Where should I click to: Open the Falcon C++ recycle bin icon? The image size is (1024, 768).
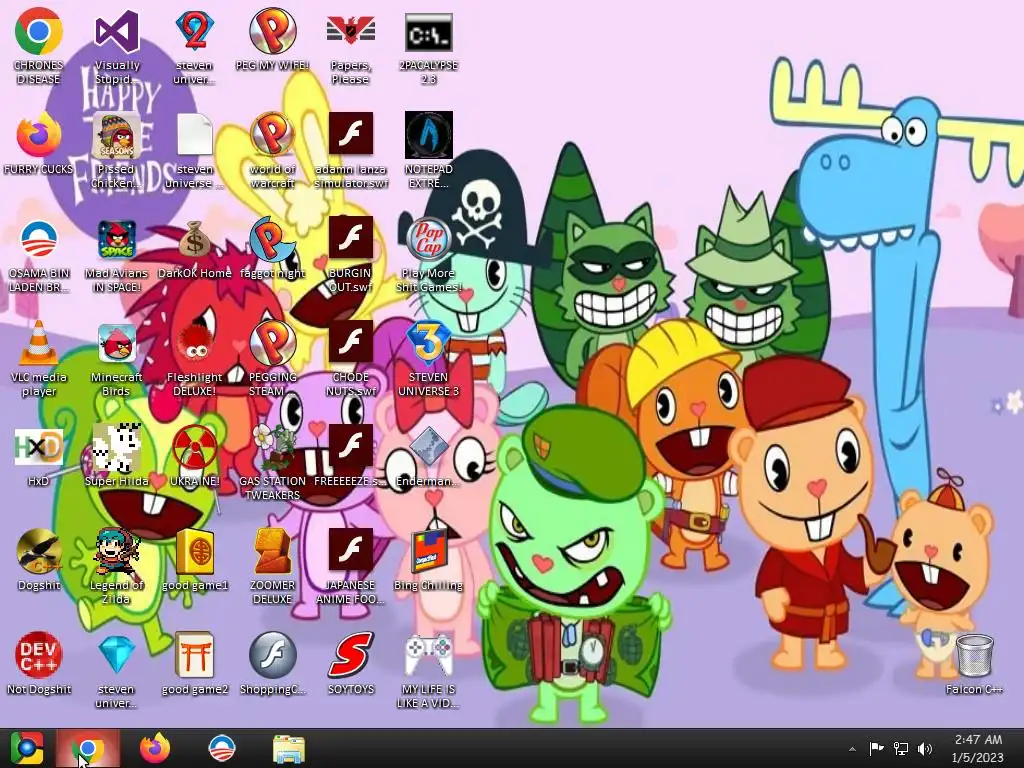coord(974,655)
